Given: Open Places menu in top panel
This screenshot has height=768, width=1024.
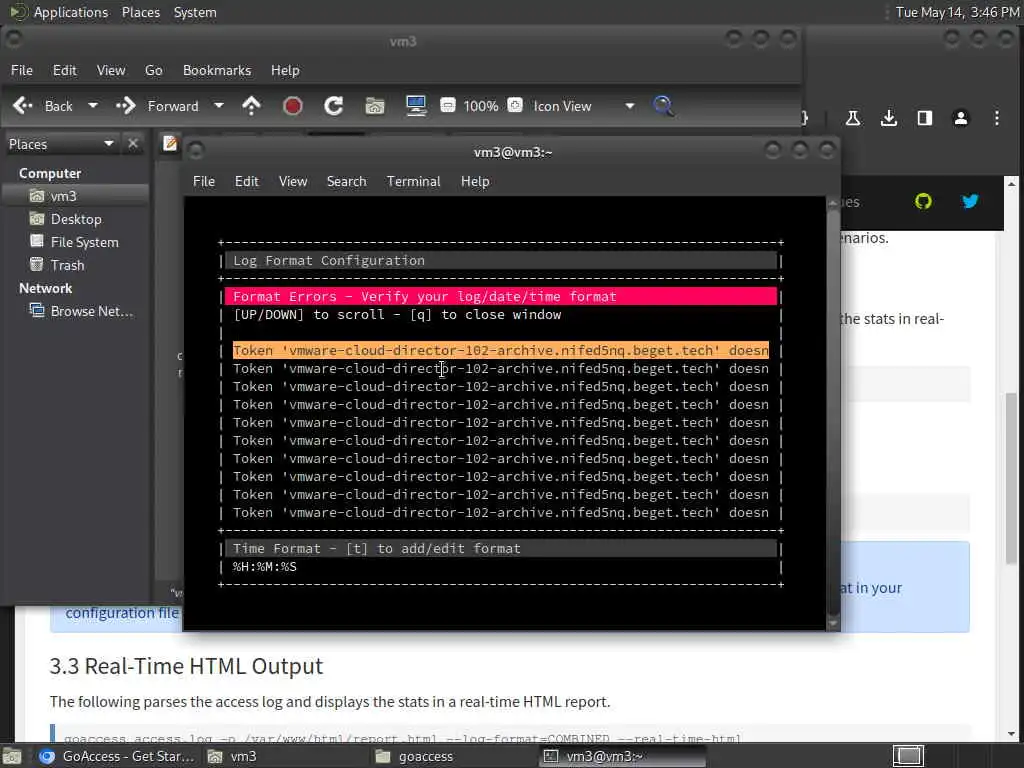Looking at the screenshot, I should coord(141,12).
